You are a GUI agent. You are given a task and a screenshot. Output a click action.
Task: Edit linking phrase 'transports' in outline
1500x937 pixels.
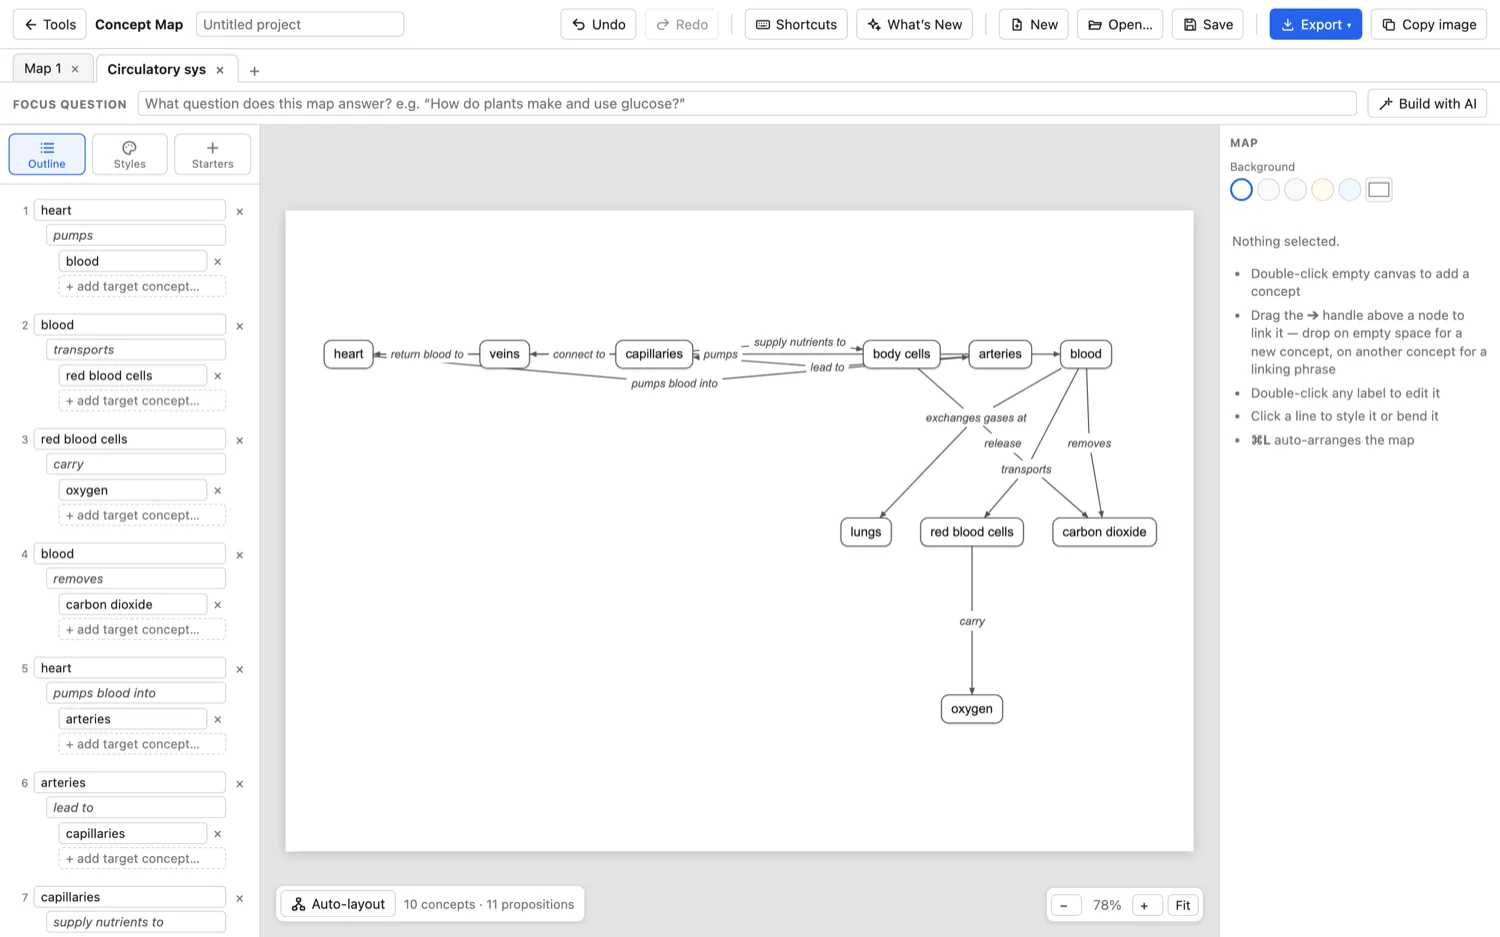click(136, 350)
